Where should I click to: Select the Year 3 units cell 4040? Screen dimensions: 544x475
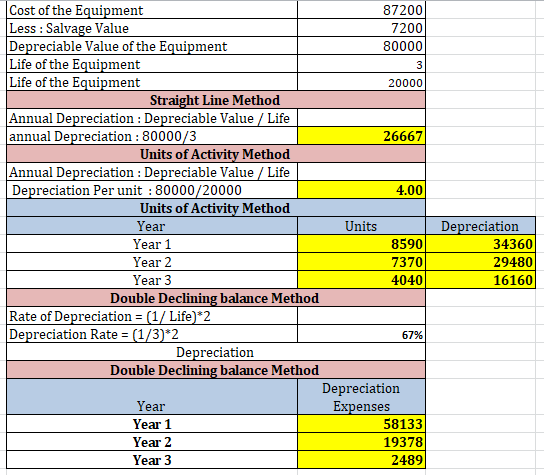(361, 280)
